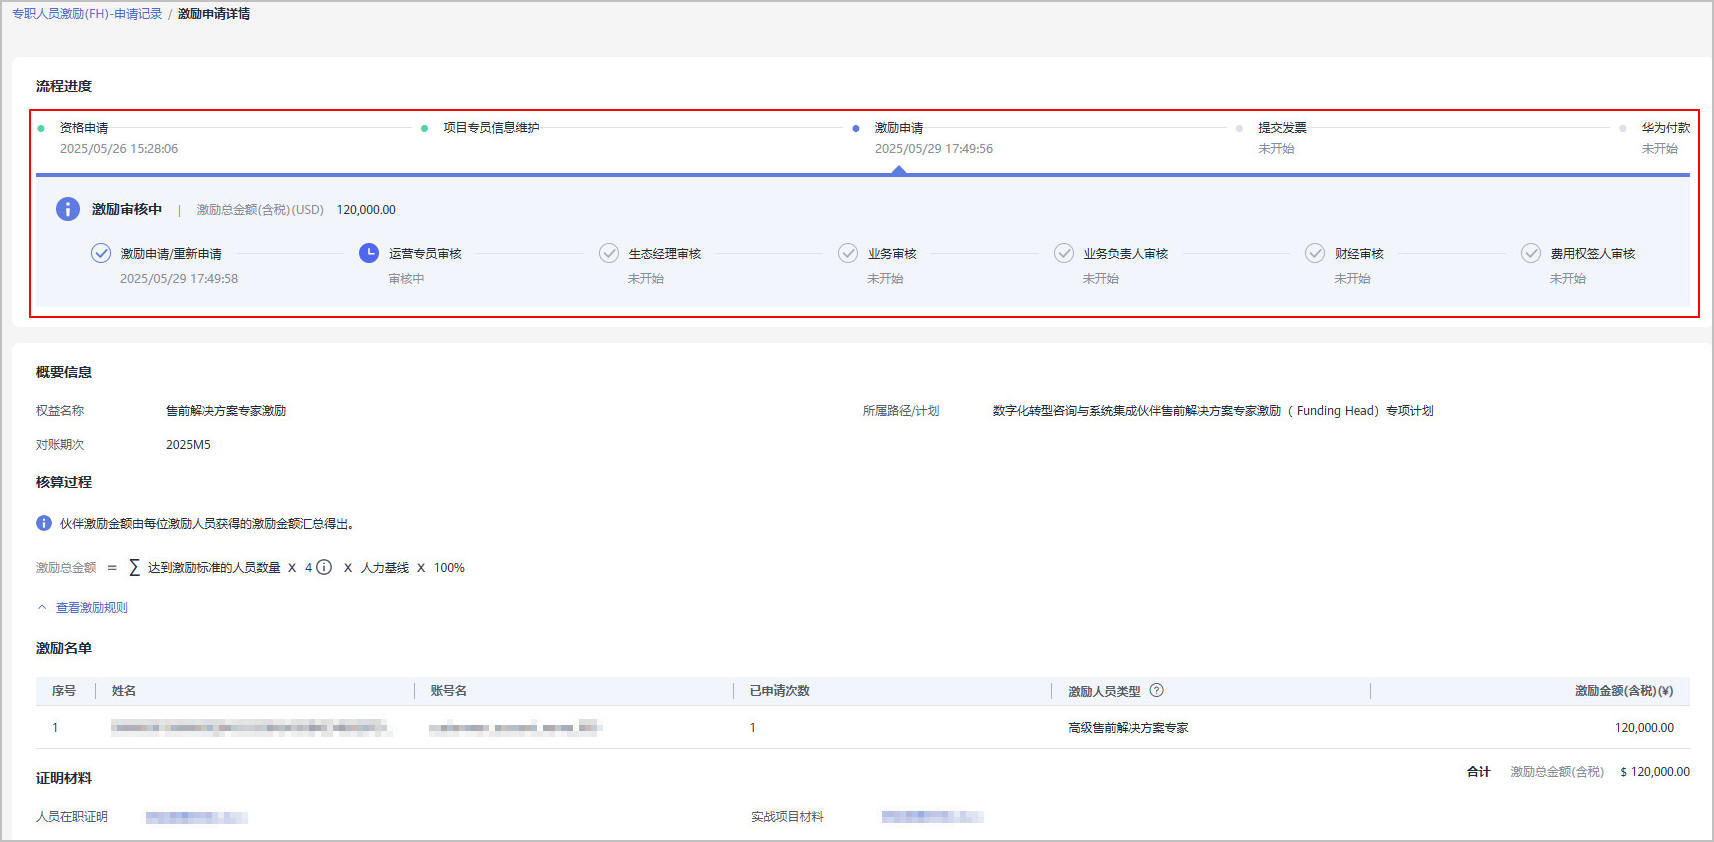
Task: Click the info icon next to multiplier 4
Action: 324,567
